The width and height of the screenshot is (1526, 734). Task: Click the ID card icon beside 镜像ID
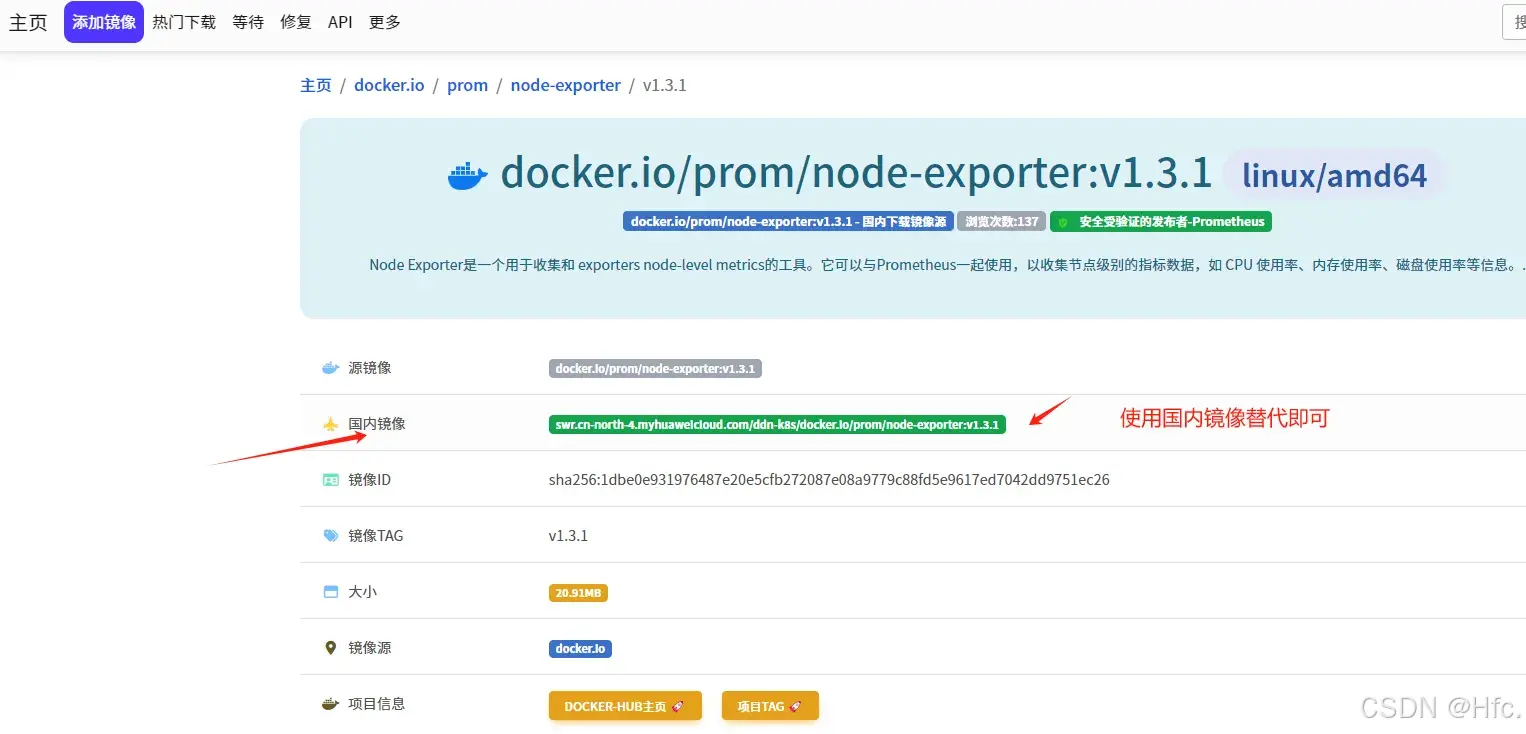coord(331,480)
